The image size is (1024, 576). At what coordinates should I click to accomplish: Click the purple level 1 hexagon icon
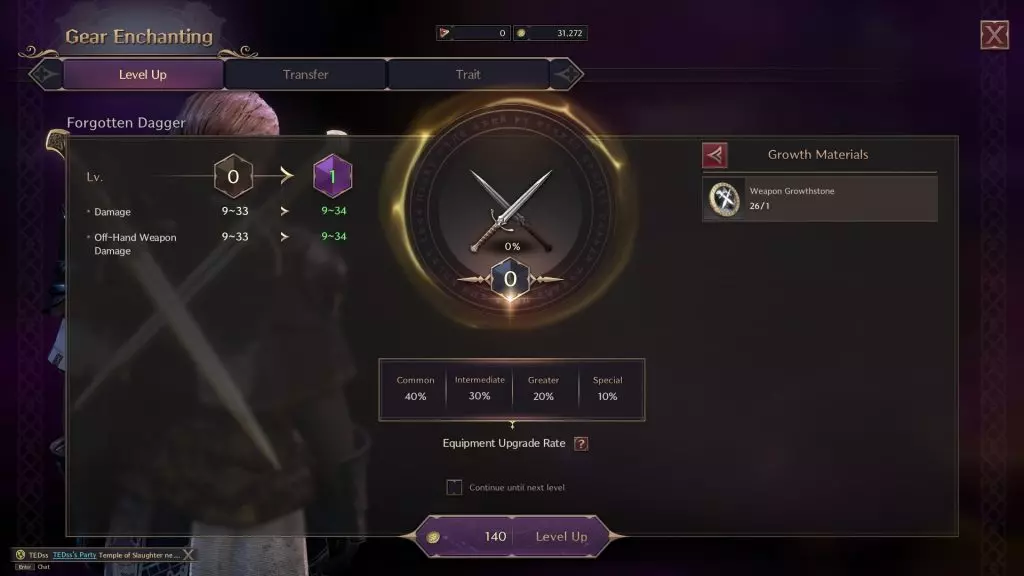point(332,176)
